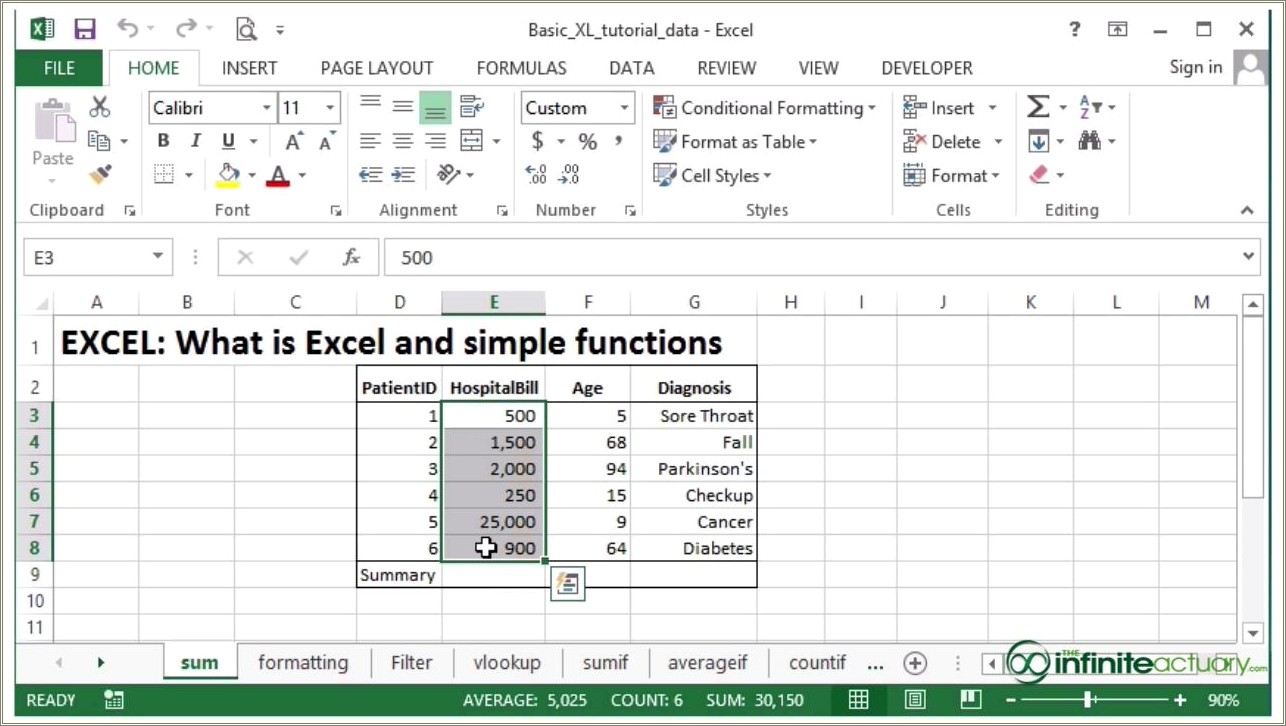Click the Orientation text angle icon
This screenshot has width=1286, height=726.
click(x=448, y=175)
